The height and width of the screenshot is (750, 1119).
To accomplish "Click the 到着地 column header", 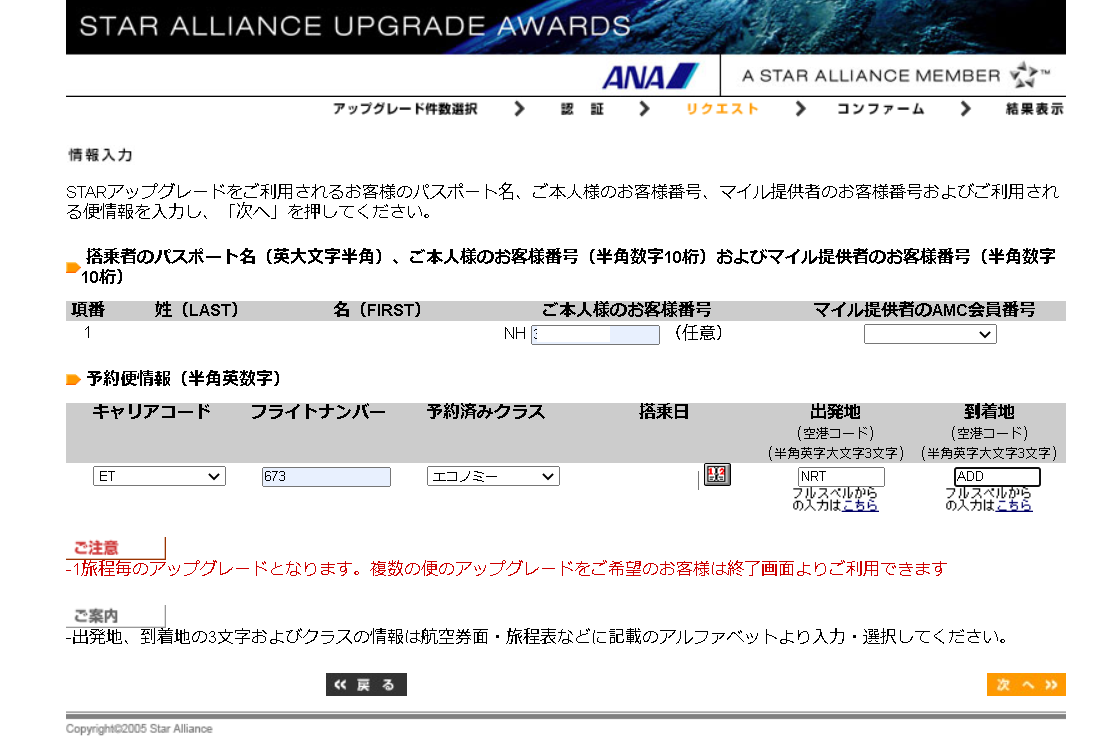I will pyautogui.click(x=989, y=412).
